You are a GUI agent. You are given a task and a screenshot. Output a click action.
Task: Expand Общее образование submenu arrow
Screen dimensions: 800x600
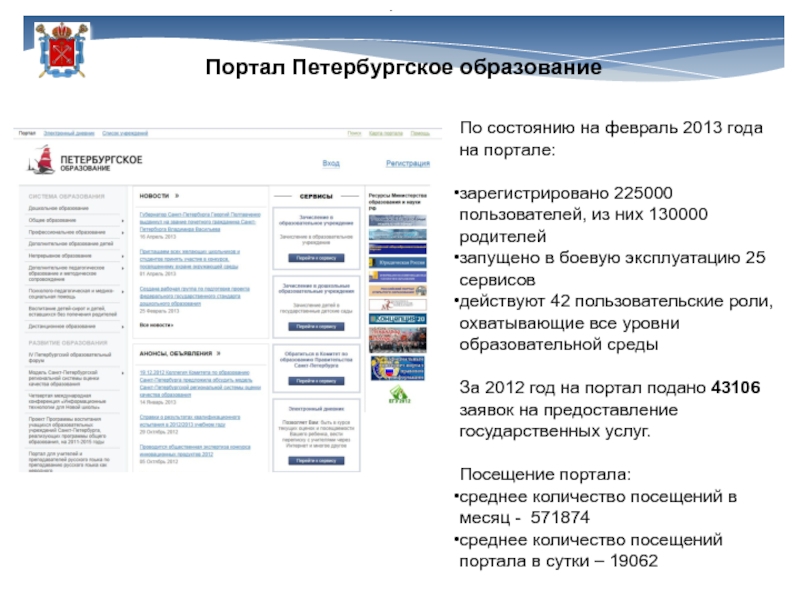123,220
